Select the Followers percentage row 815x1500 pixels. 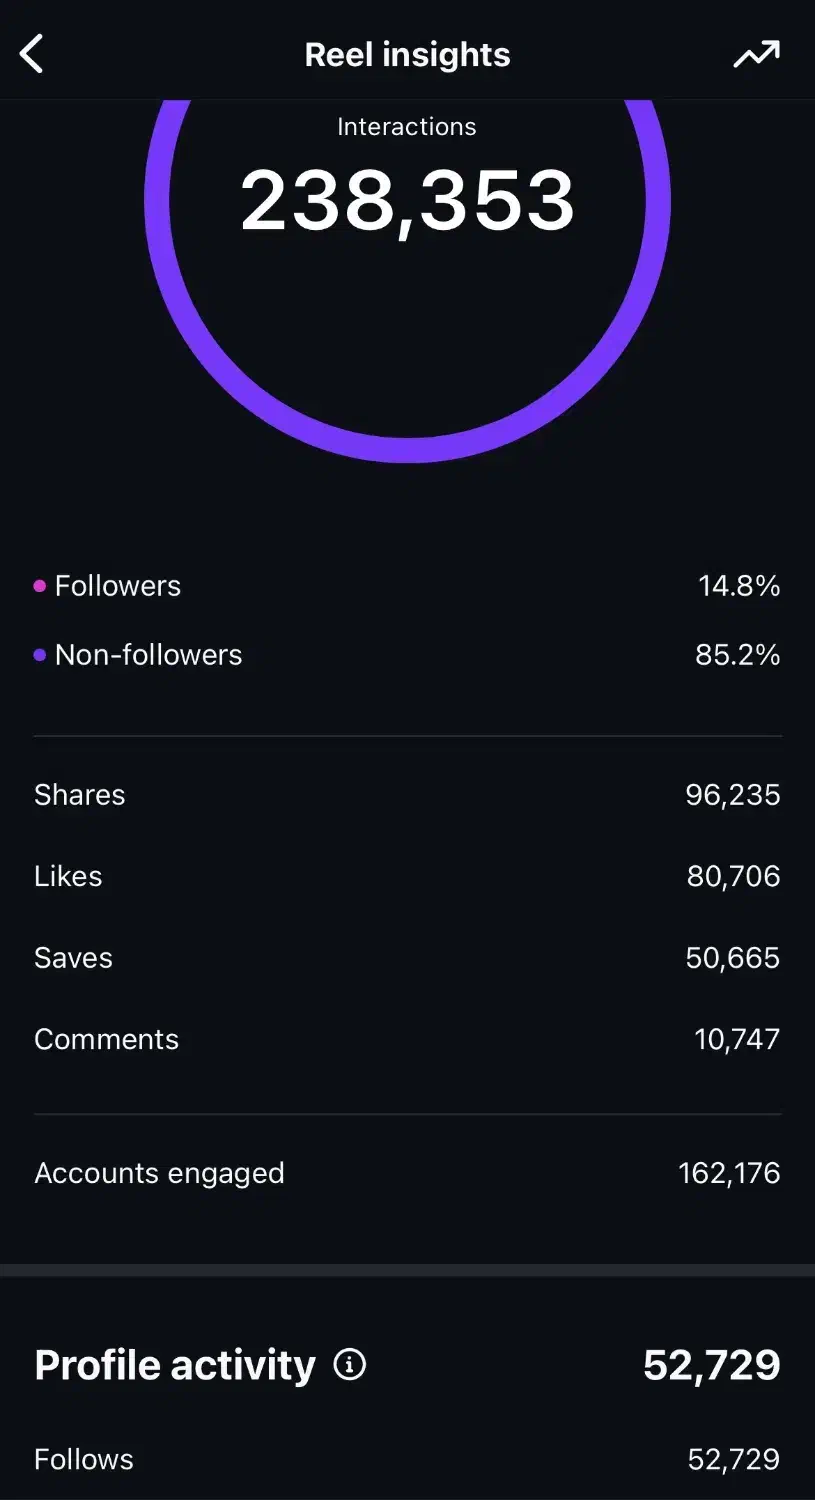click(x=407, y=586)
